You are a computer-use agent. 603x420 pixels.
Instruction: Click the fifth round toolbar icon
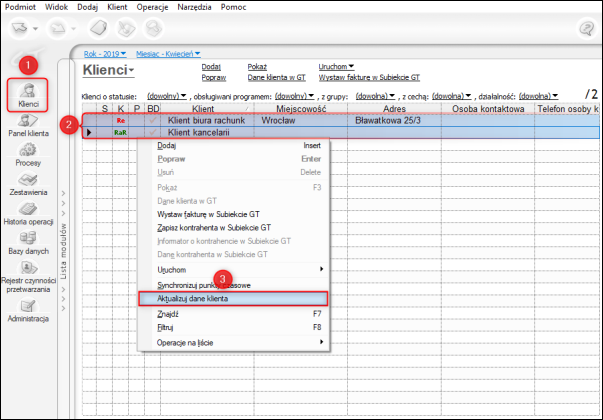pos(153,28)
